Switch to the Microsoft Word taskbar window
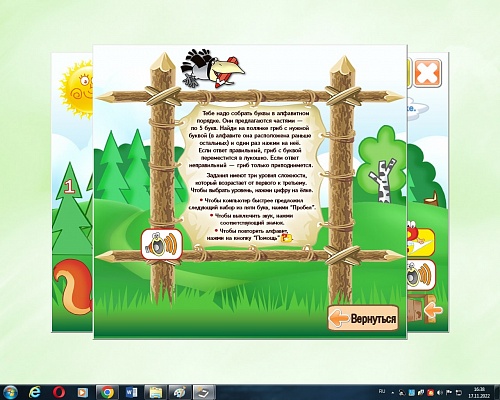500x400 pixels. click(x=131, y=392)
